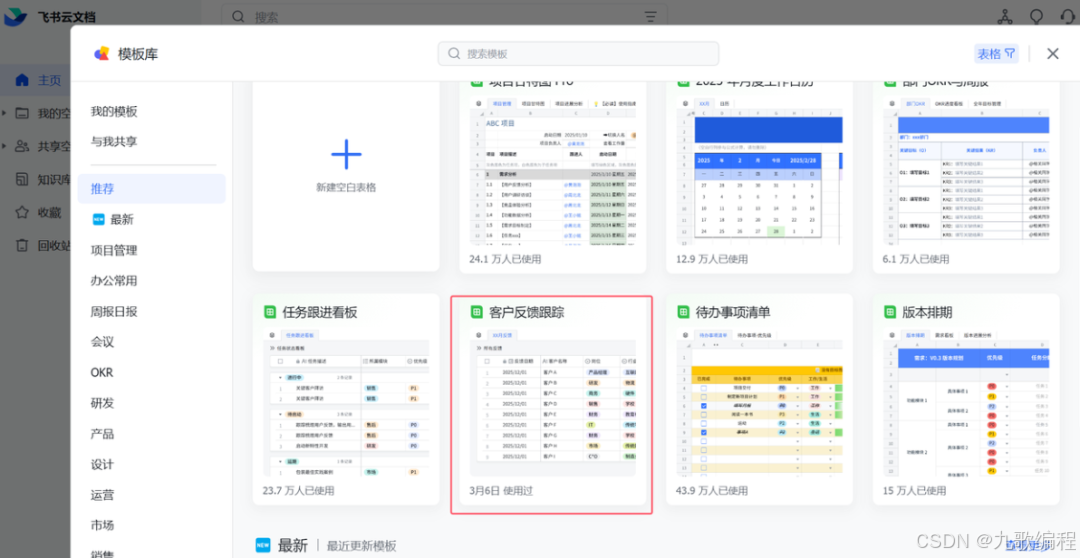The image size is (1080, 558).
Task: Click the 3月6日 使用过 text
Action: tap(501, 490)
